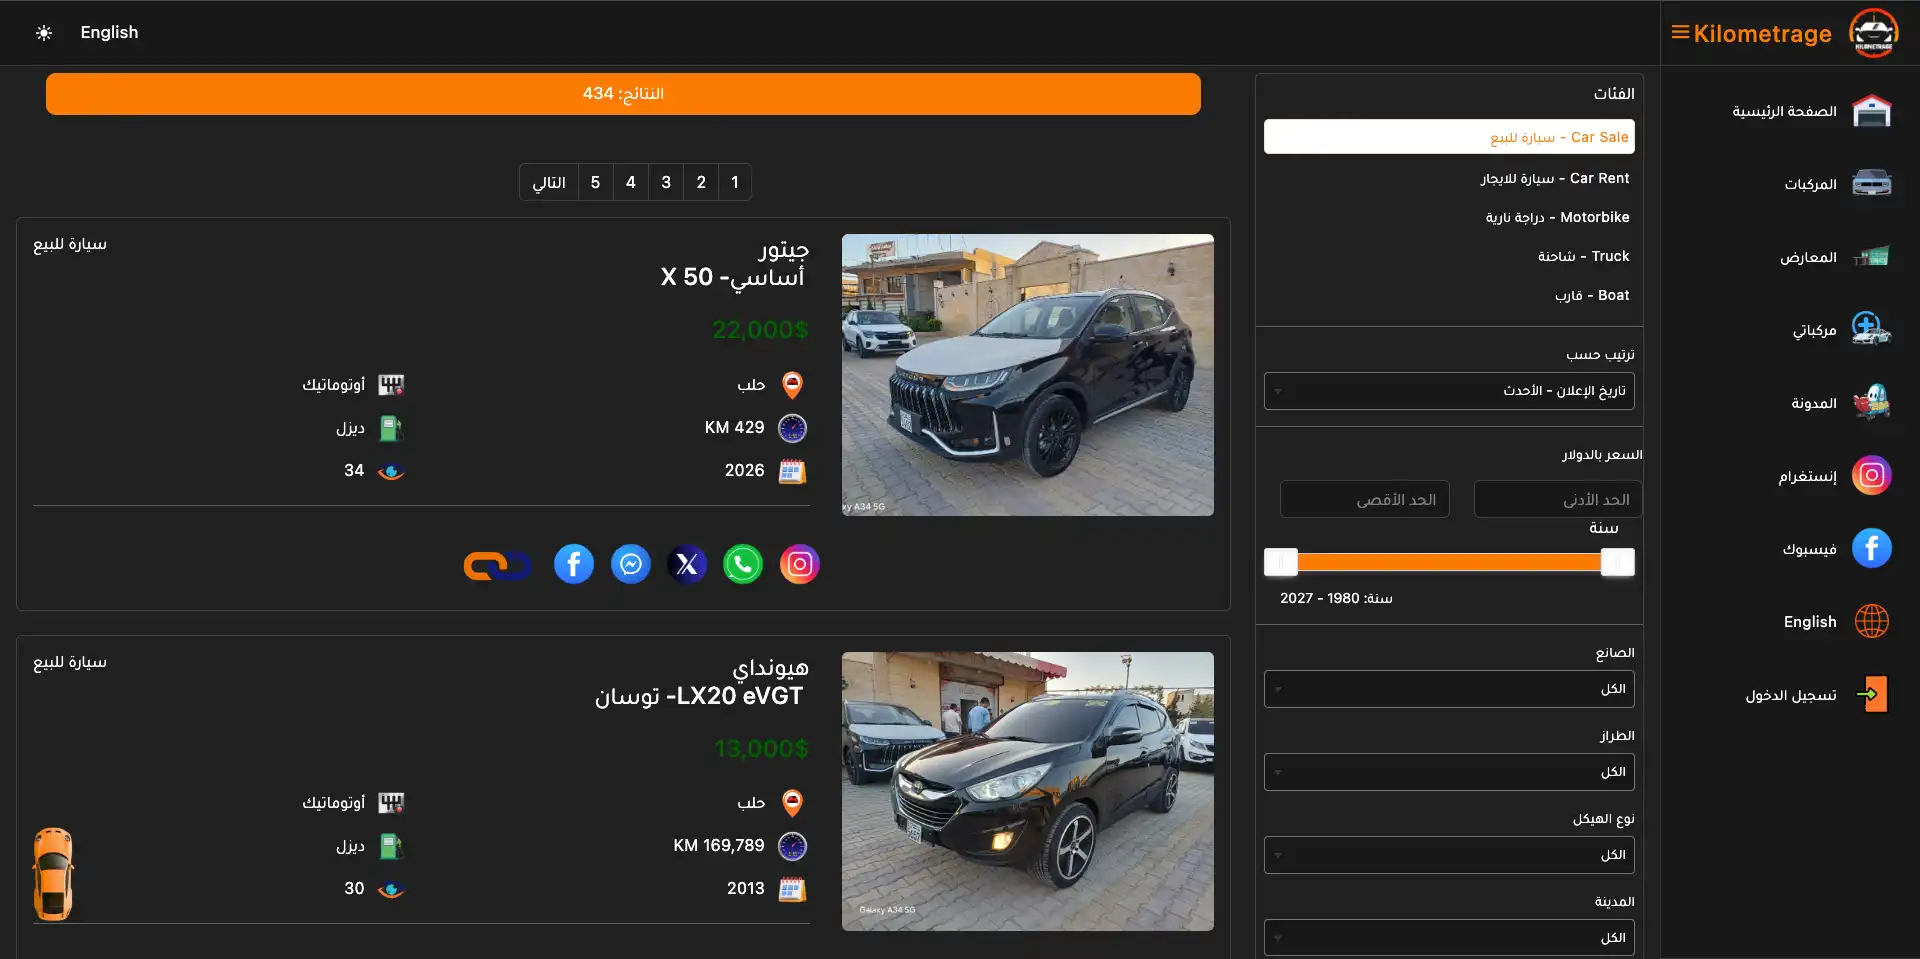Go to results page 2
Viewport: 1920px width, 959px height.
click(x=701, y=182)
